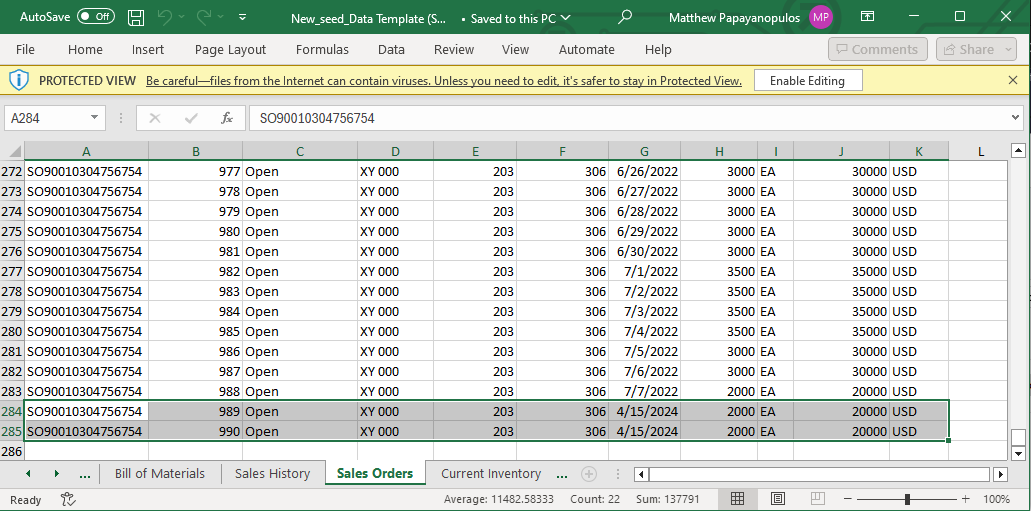Switch to Page Break Preview icon

click(x=817, y=499)
